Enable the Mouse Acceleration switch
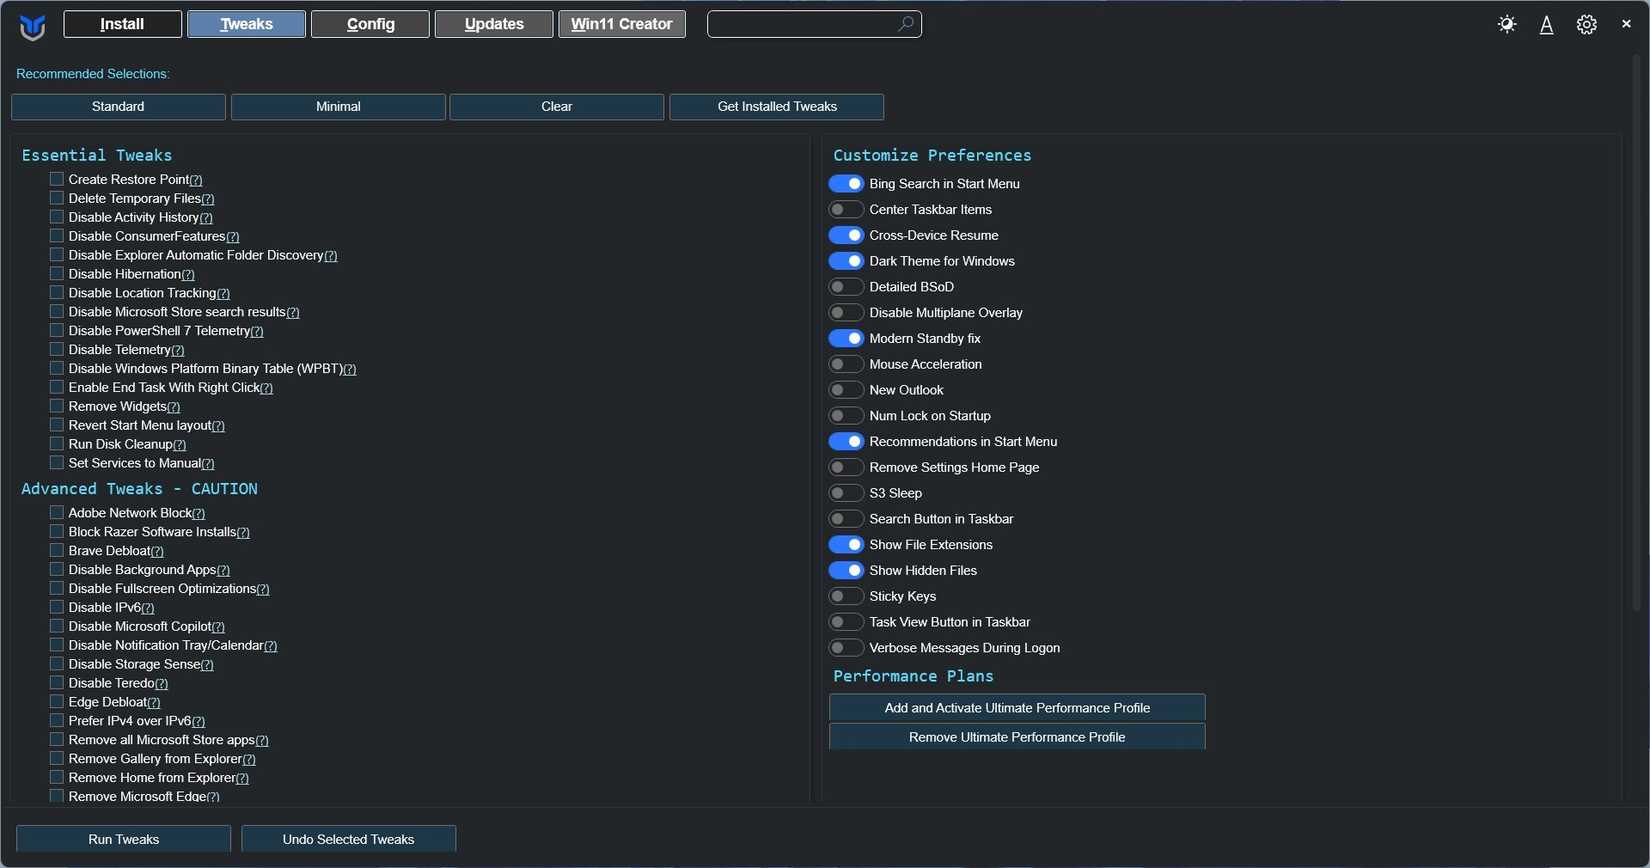This screenshot has width=1650, height=868. click(846, 364)
